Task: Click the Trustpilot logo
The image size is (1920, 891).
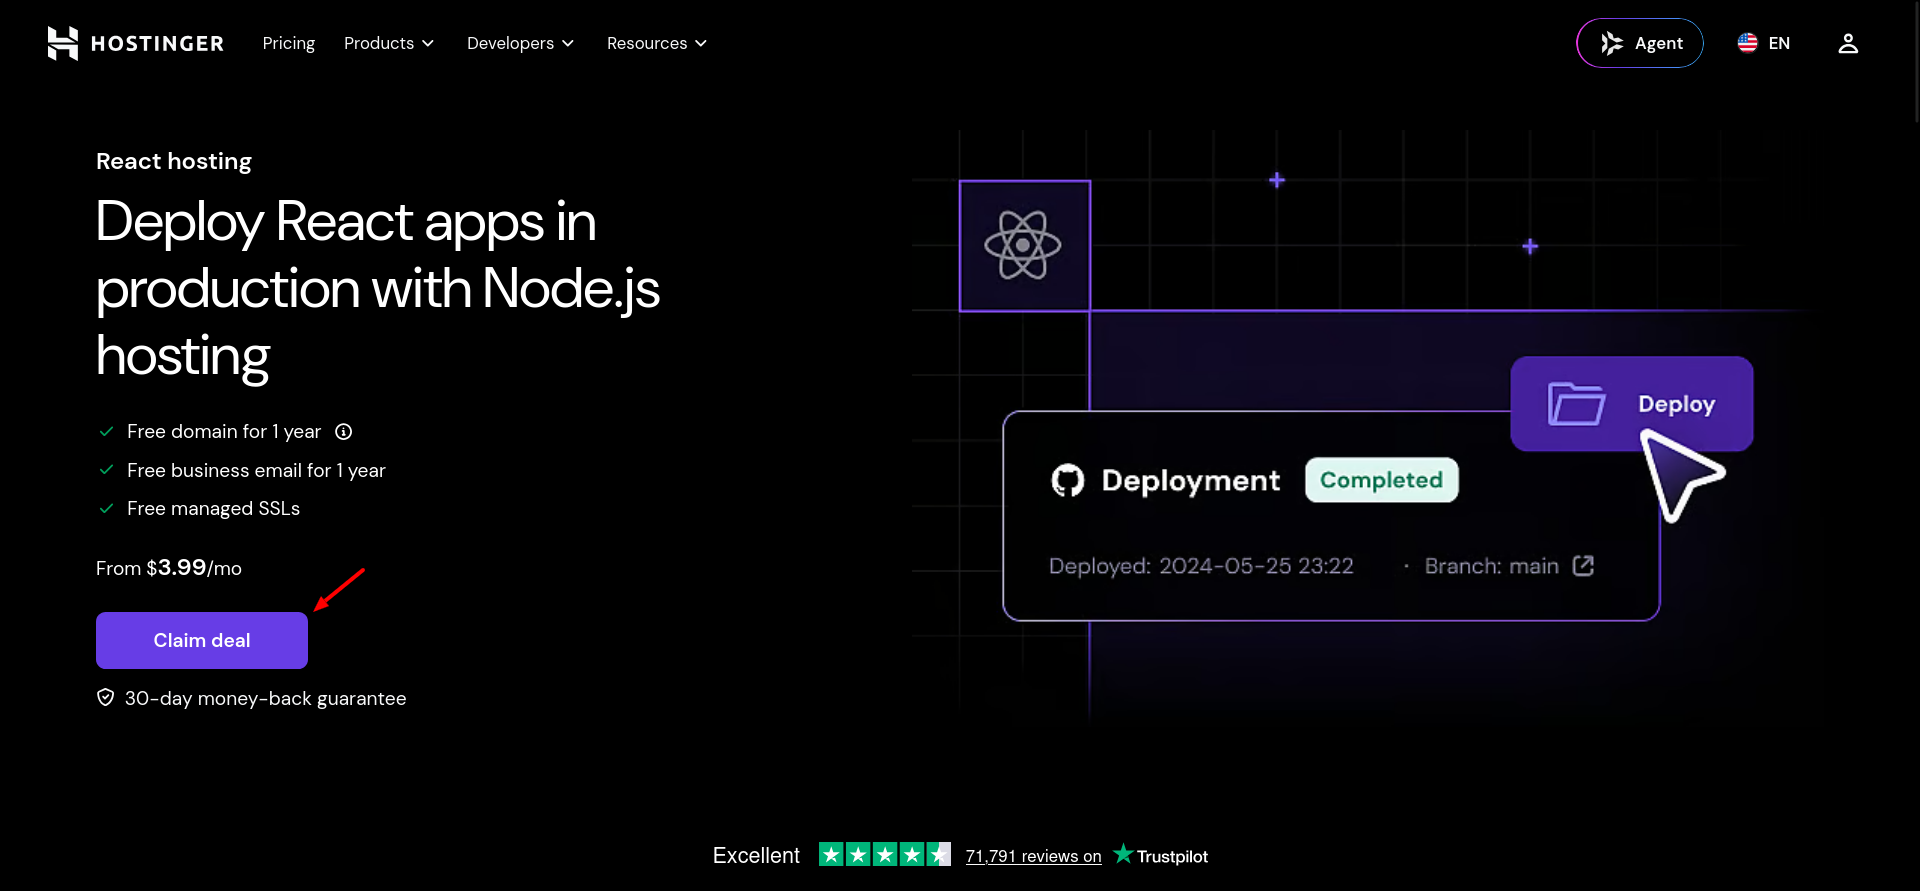Action: point(1160,855)
